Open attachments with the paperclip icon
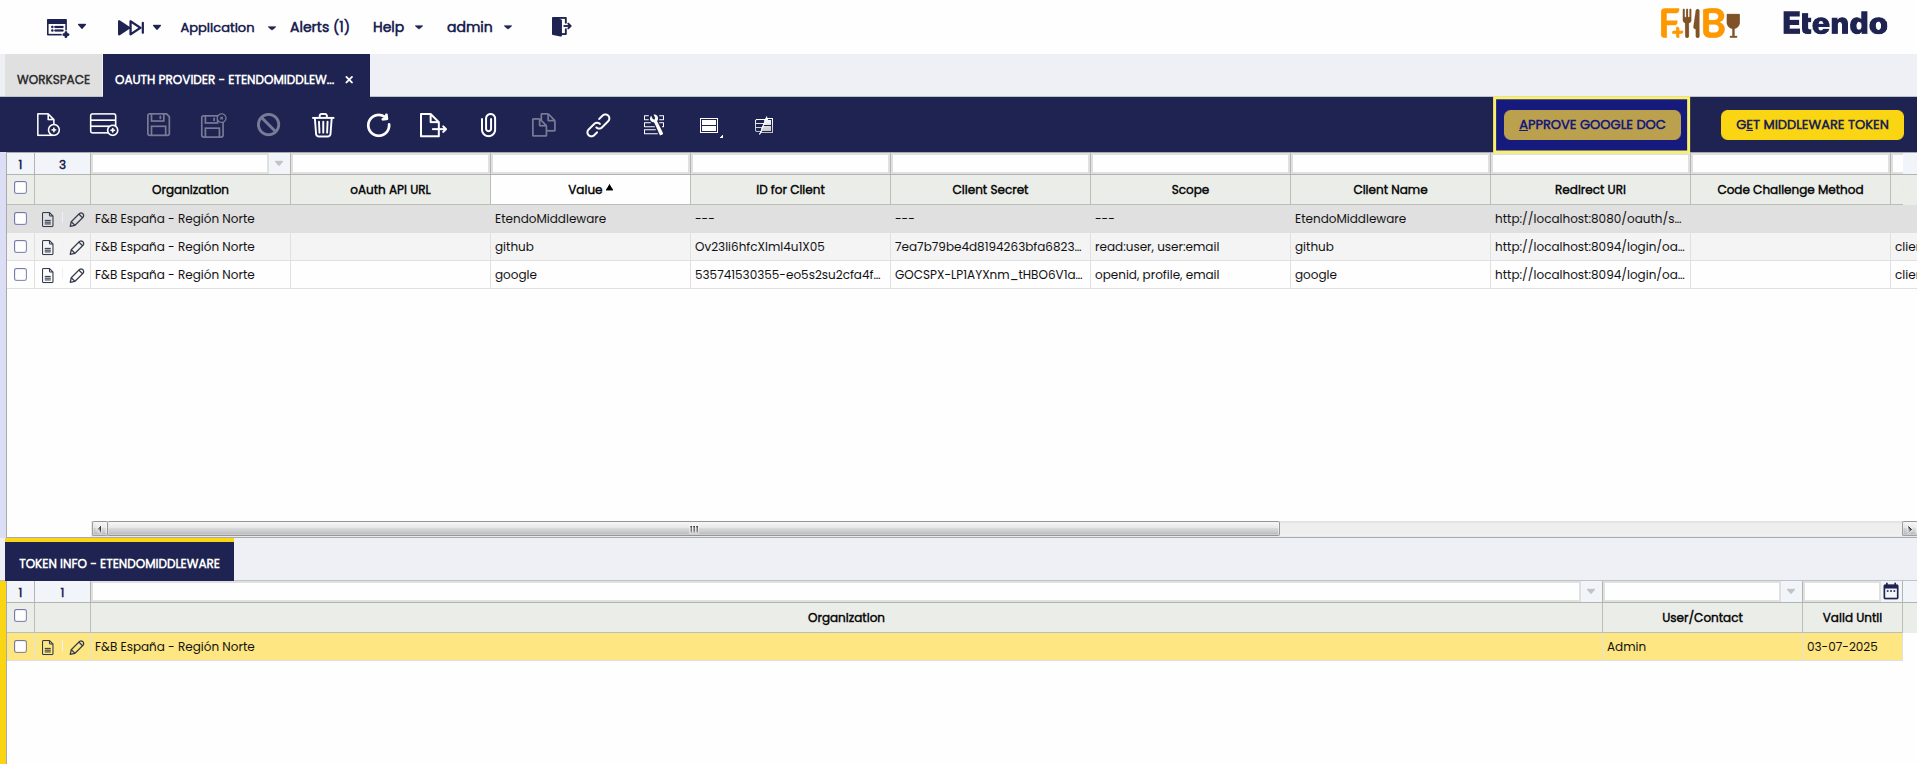The image size is (1917, 764). click(x=488, y=125)
